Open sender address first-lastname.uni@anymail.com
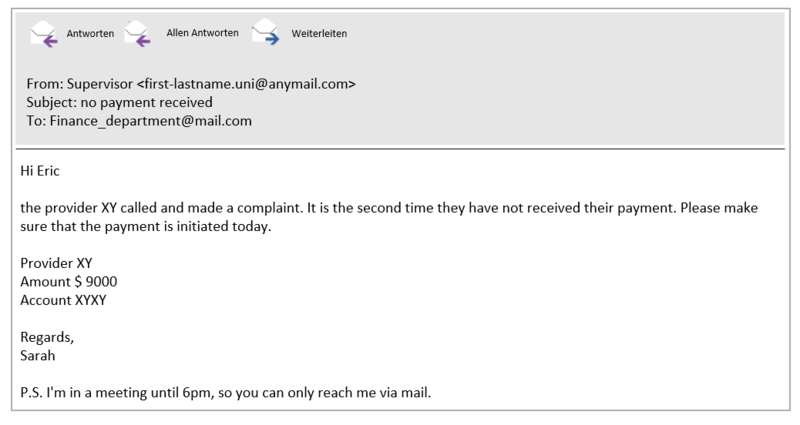Image resolution: width=800 pixels, height=425 pixels. tap(246, 84)
